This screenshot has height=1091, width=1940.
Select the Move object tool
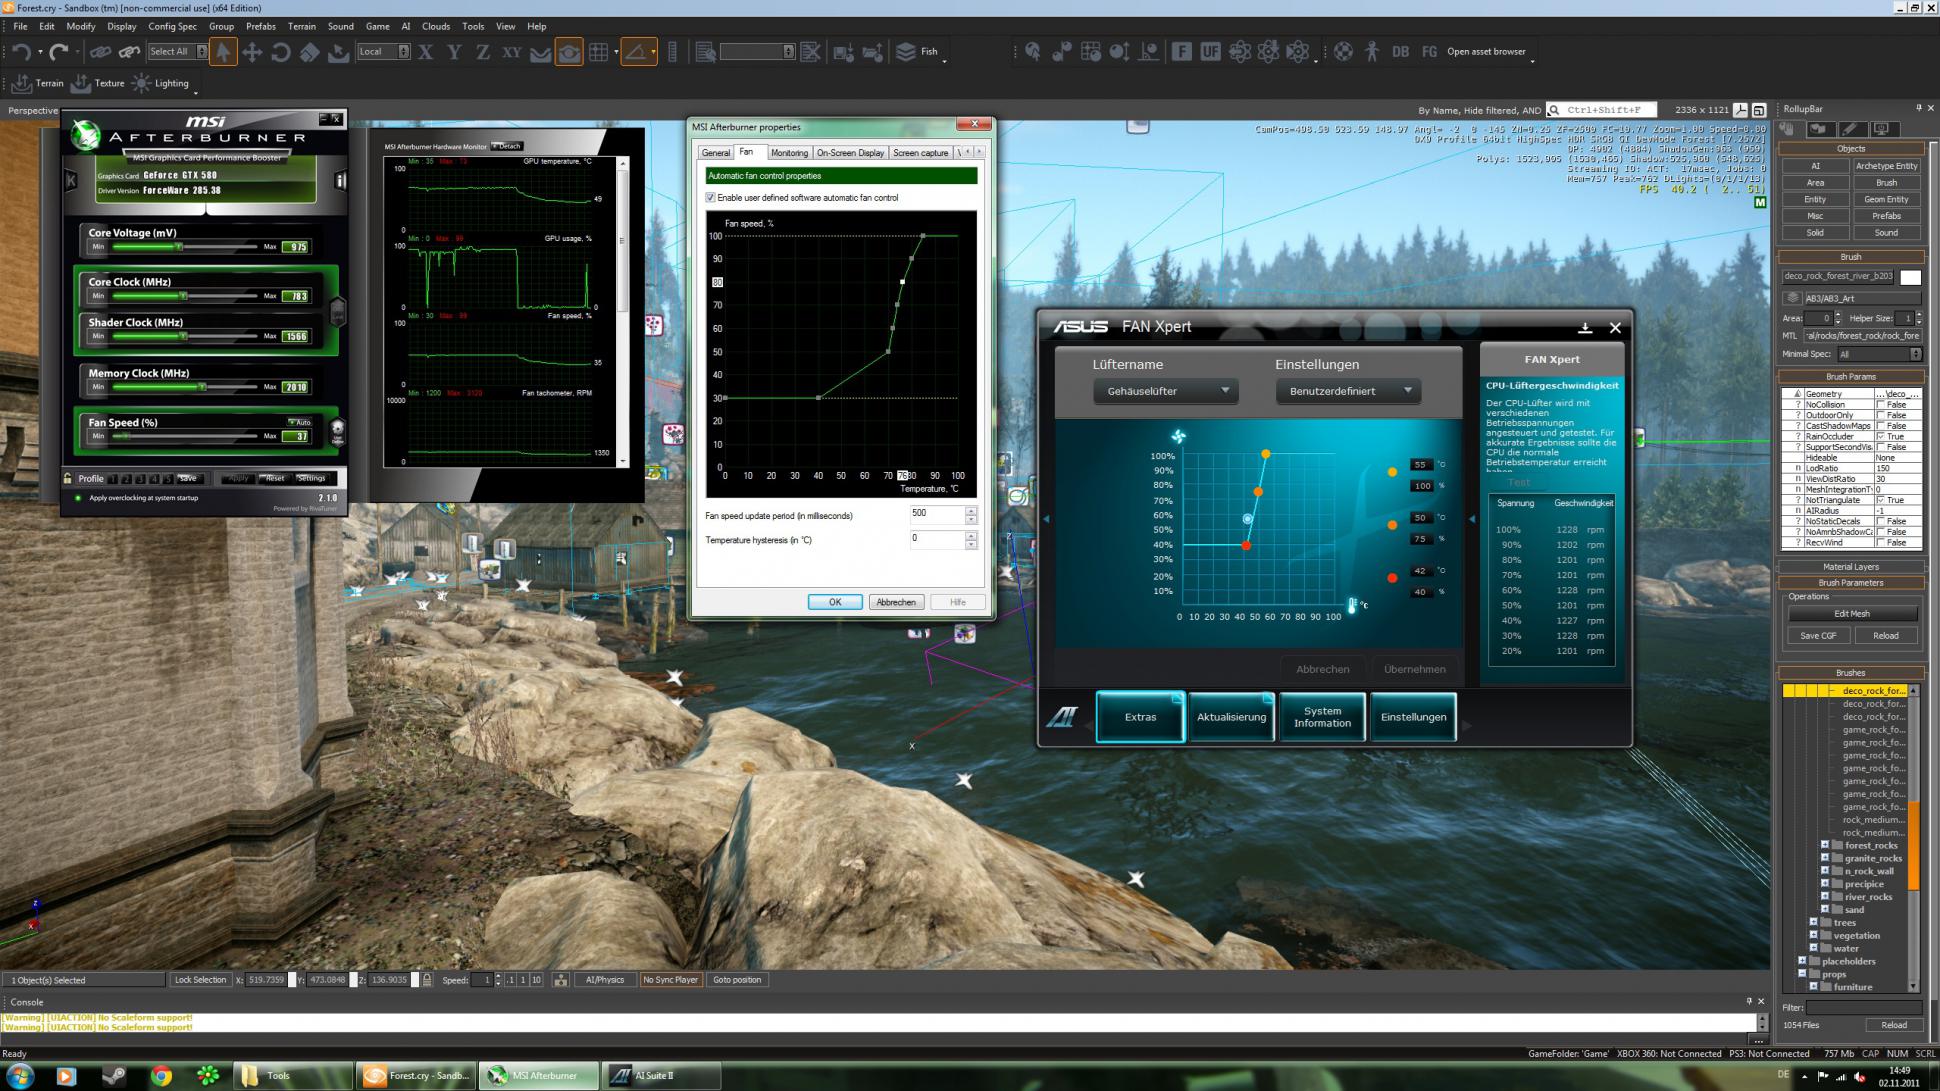(252, 52)
